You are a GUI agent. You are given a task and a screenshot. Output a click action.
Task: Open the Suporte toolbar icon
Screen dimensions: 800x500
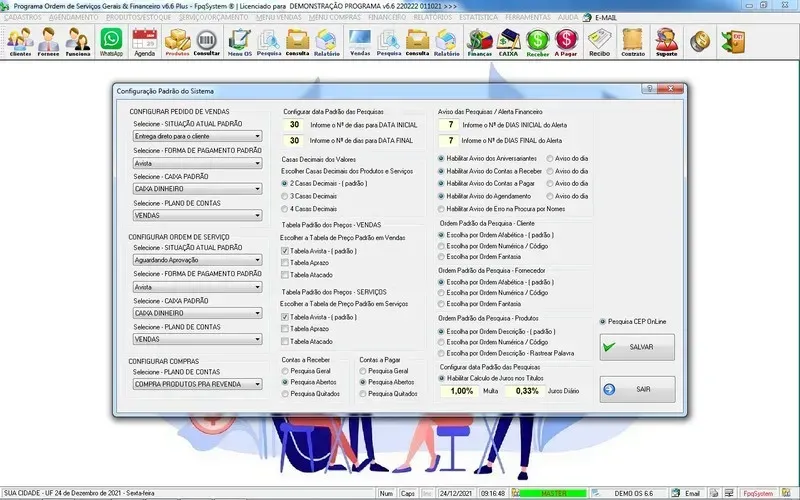666,43
